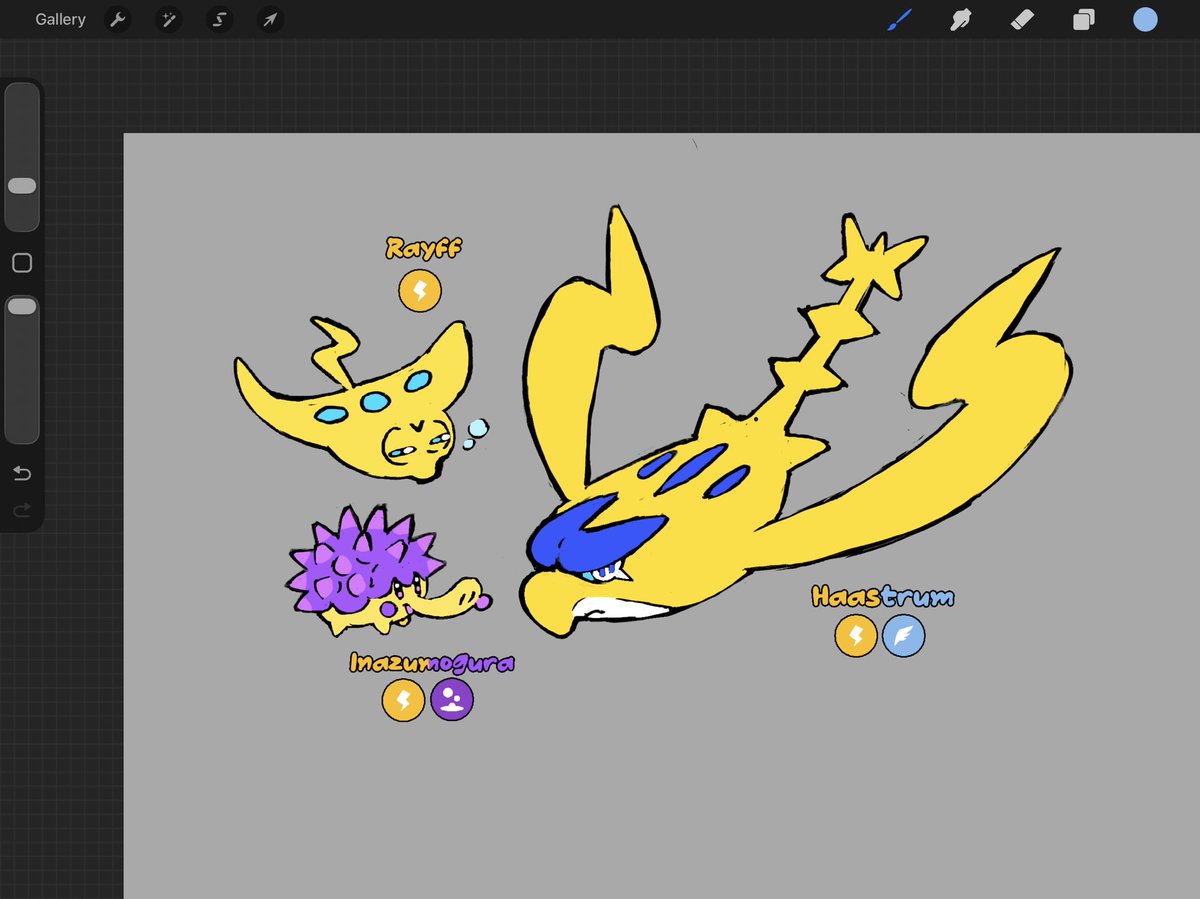This screenshot has width=1200, height=899.
Task: Click the Inazumogura name text
Action: 431,662
